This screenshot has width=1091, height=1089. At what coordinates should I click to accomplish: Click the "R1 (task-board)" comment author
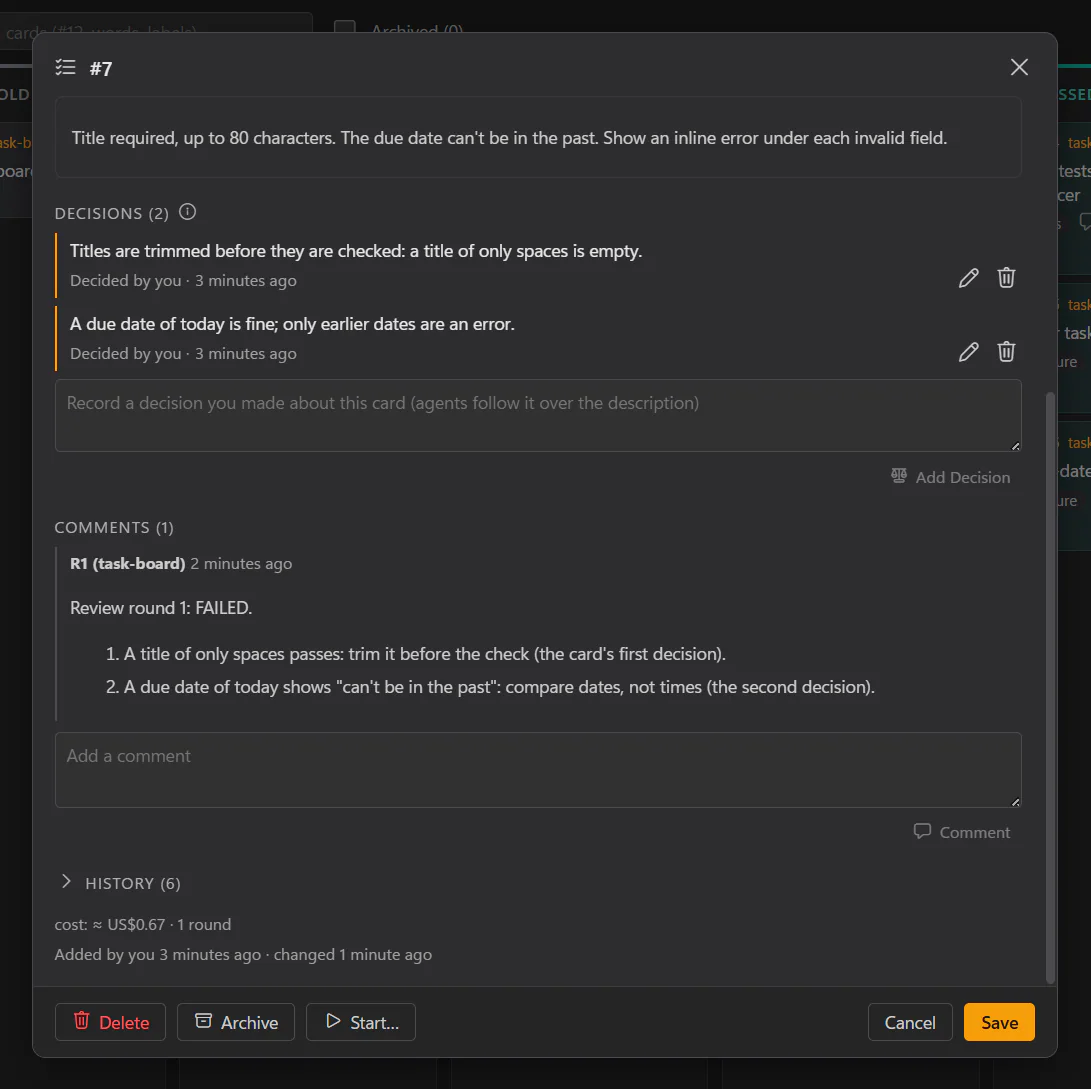click(x=127, y=564)
